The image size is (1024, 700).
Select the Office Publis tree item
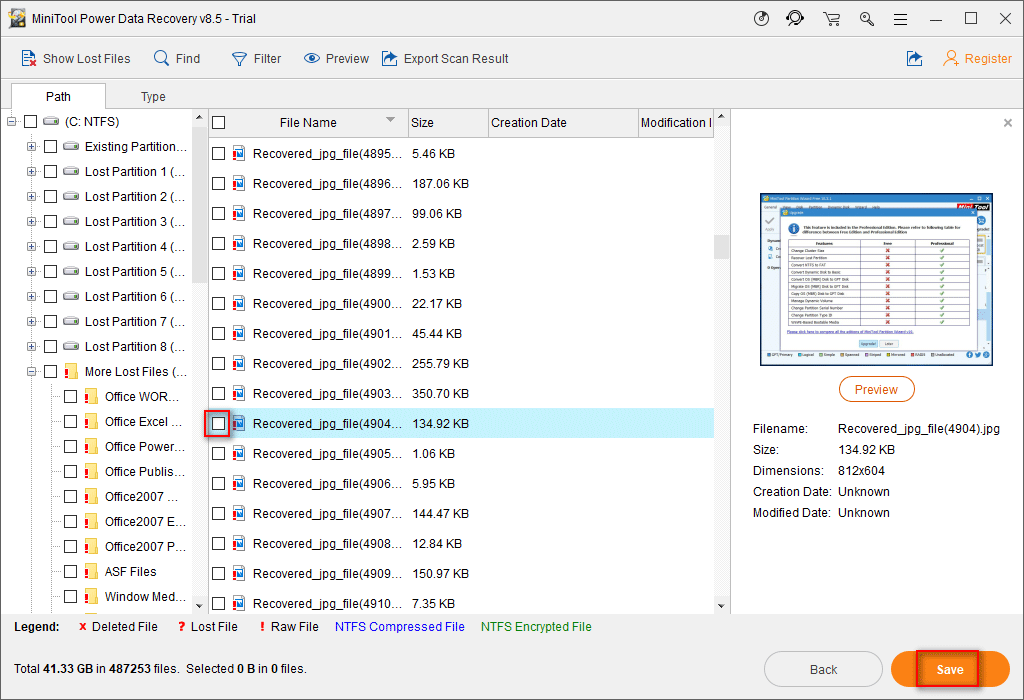coord(145,471)
